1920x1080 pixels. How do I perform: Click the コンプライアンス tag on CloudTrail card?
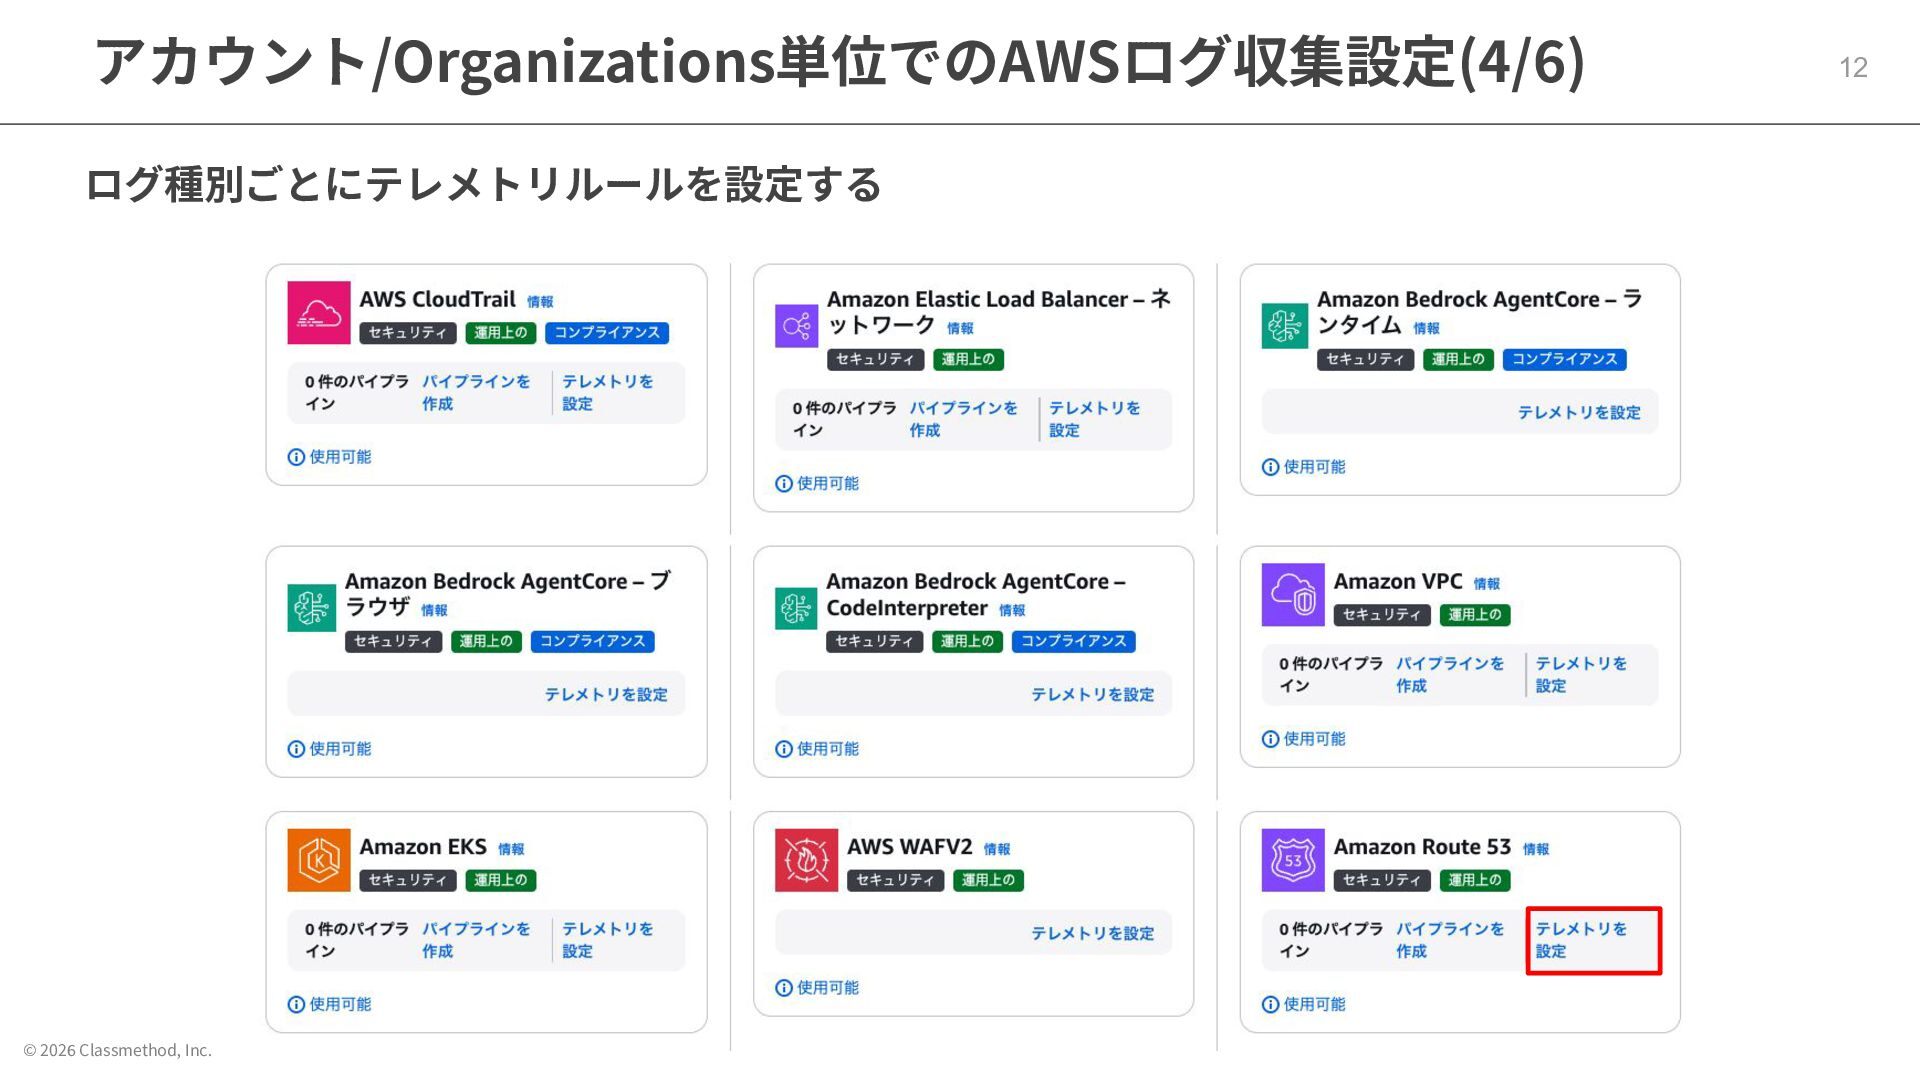pos(607,333)
